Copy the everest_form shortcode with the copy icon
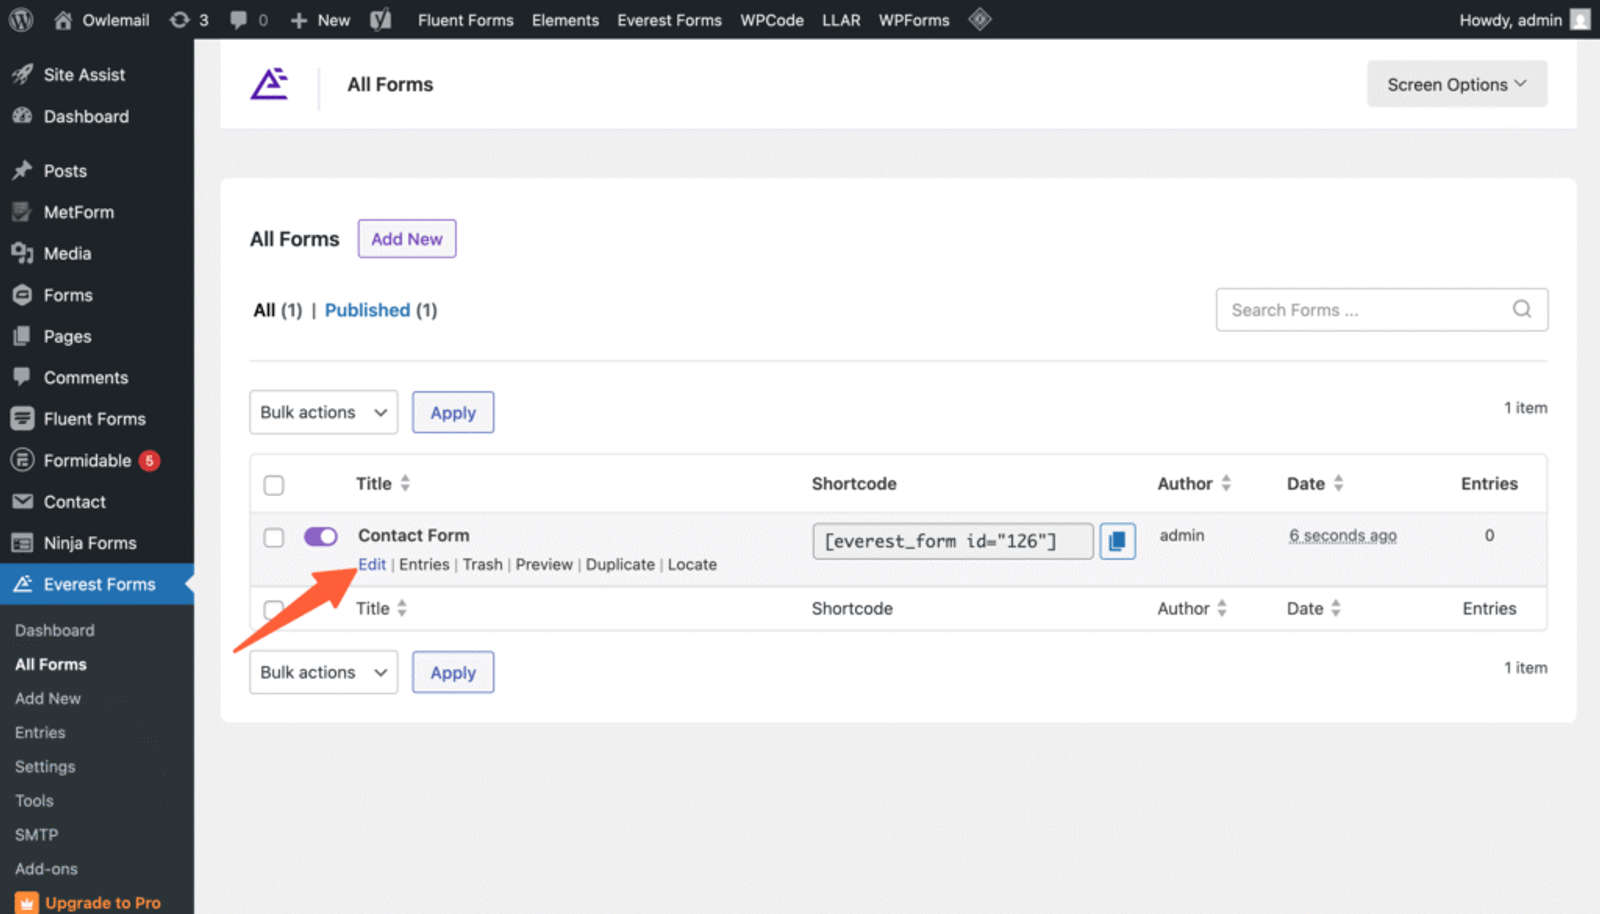 tap(1117, 541)
